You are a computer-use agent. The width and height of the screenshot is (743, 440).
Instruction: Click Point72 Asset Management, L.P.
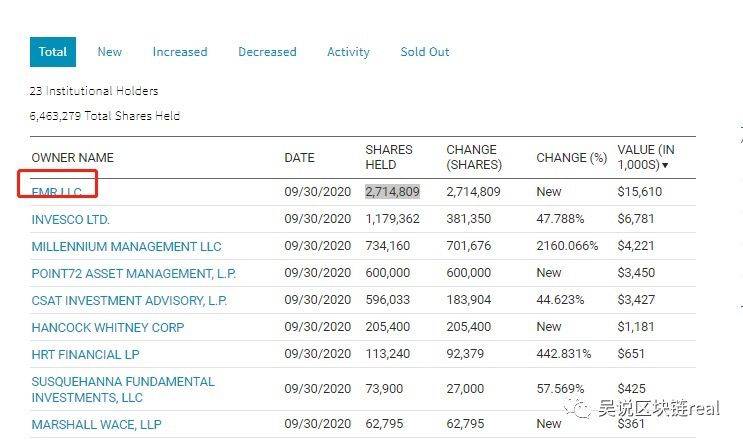[x=134, y=273]
